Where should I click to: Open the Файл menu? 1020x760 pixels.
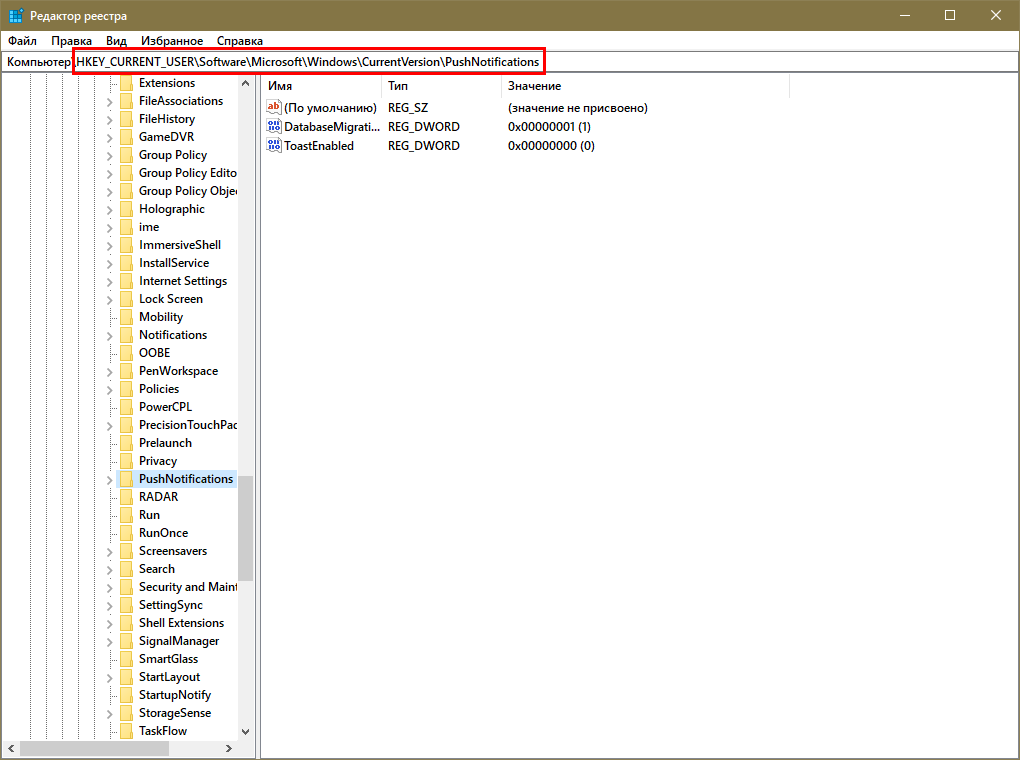point(22,41)
